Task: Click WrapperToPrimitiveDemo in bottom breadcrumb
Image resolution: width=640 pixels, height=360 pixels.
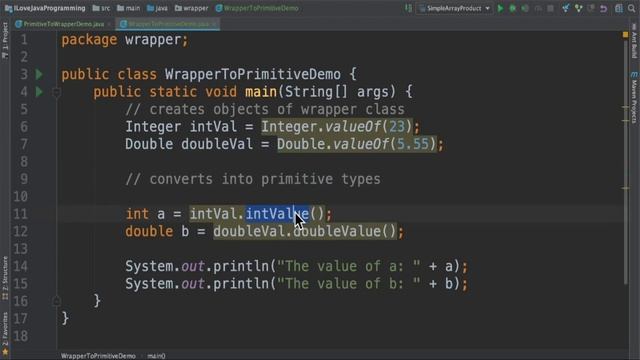Action: pos(98,356)
